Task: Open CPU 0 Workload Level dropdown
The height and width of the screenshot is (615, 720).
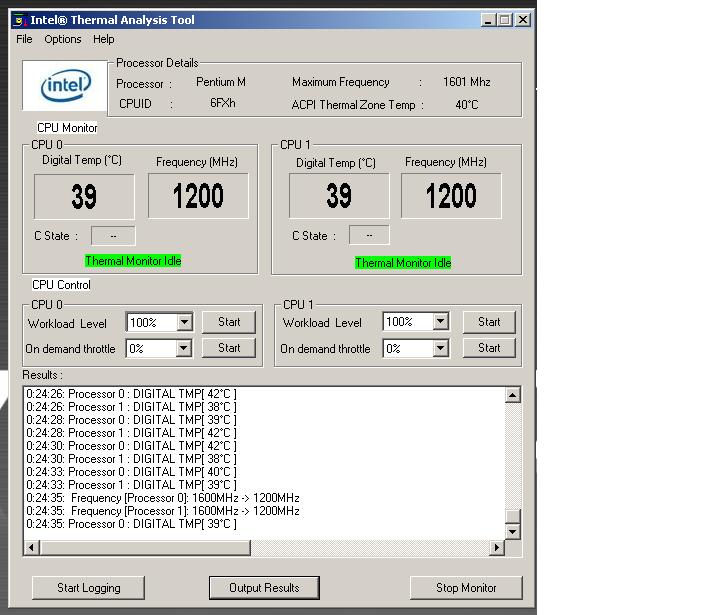Action: (x=185, y=322)
